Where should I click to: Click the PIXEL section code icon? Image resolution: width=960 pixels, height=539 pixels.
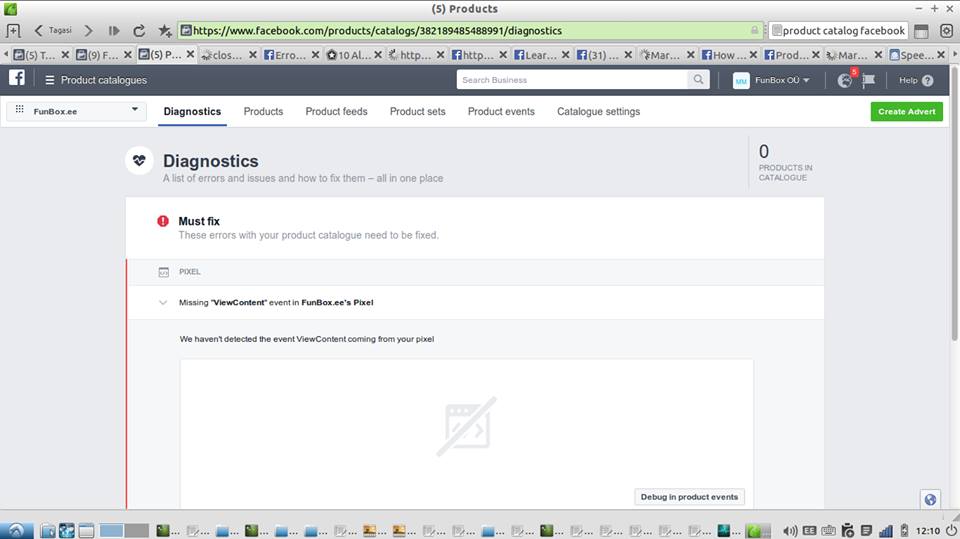click(x=163, y=272)
